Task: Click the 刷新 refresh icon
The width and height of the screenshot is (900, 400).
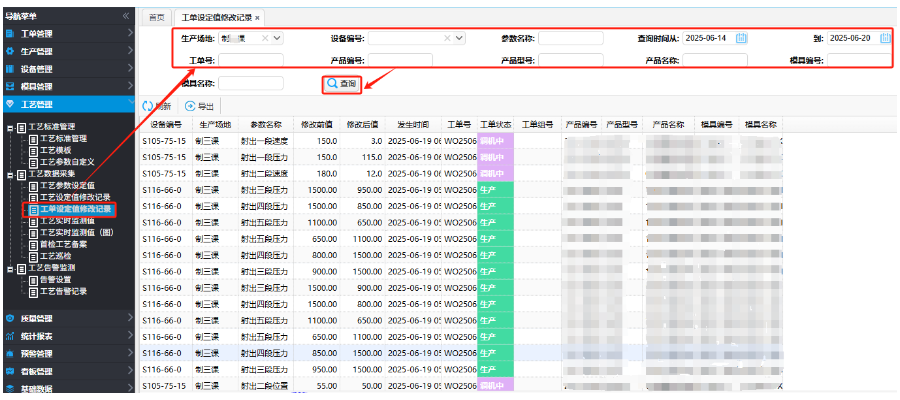Action: 149,106
